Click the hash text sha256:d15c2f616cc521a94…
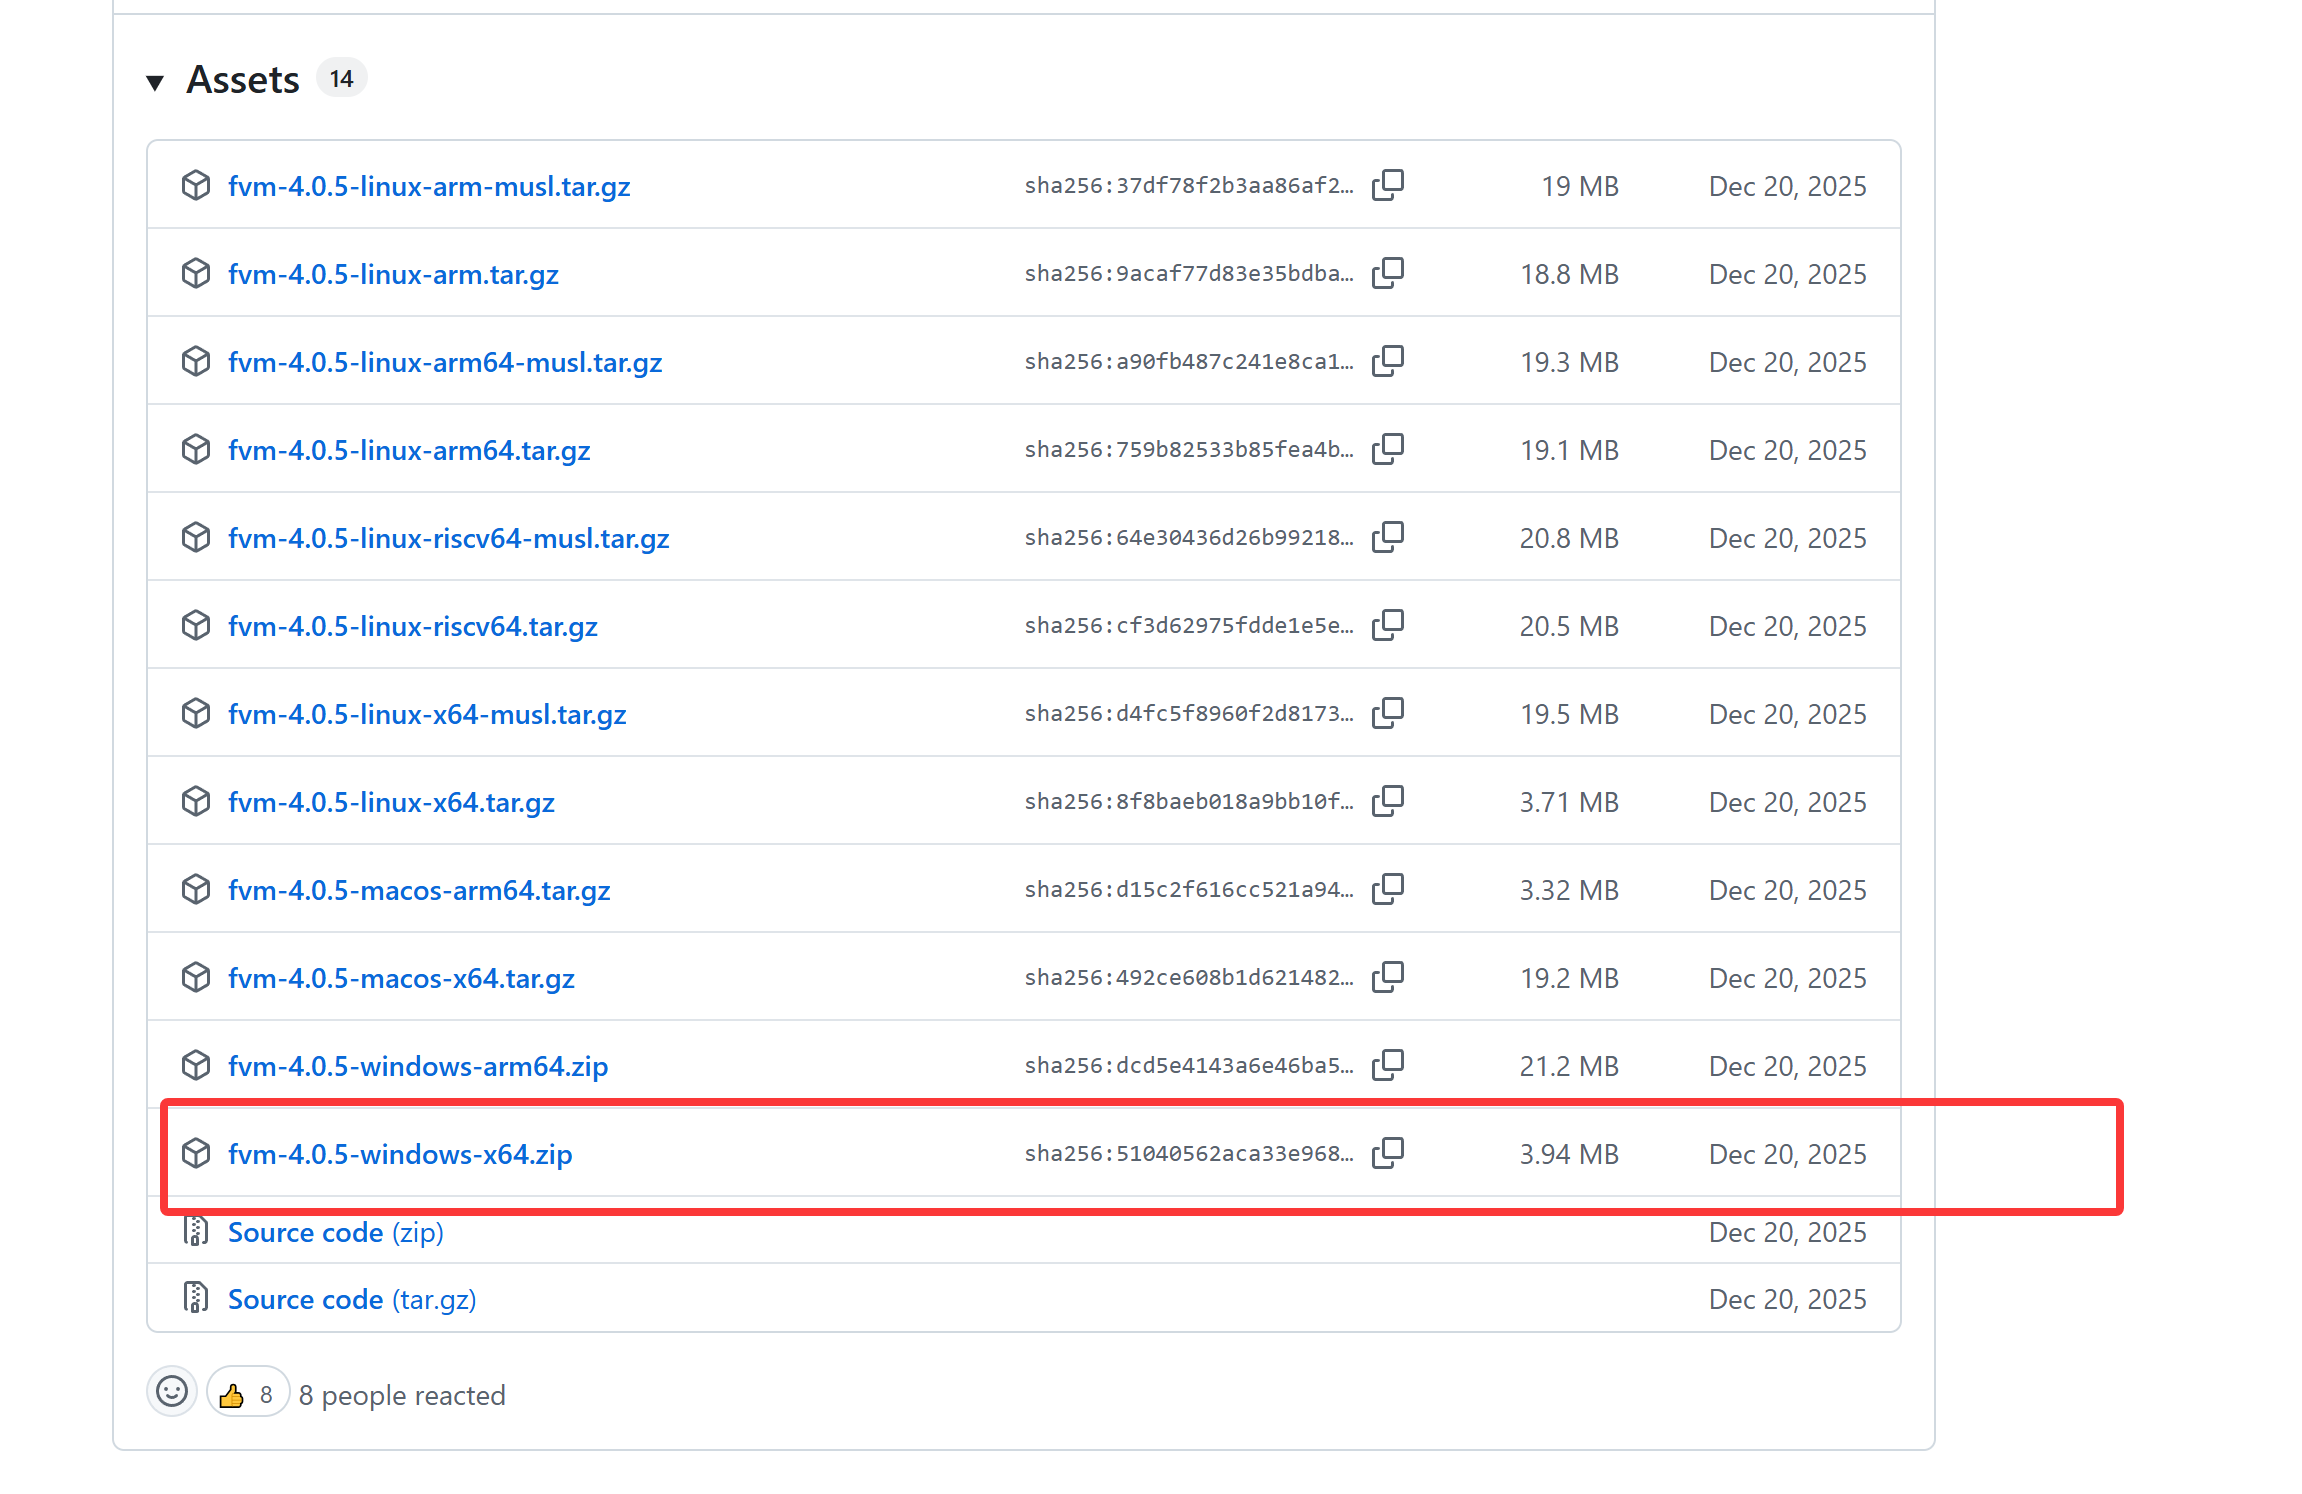Image resolution: width=2302 pixels, height=1494 pixels. click(x=1189, y=890)
